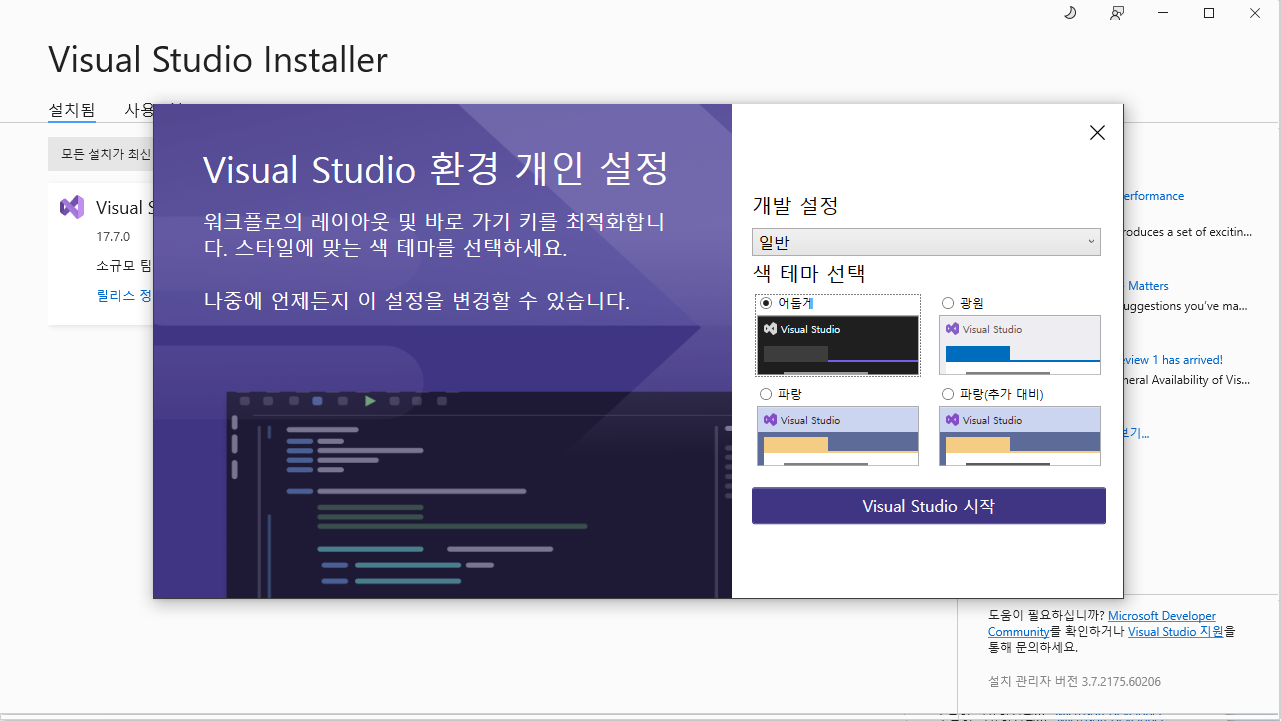Select the 어둡게 dark theme radio button

pyautogui.click(x=767, y=303)
